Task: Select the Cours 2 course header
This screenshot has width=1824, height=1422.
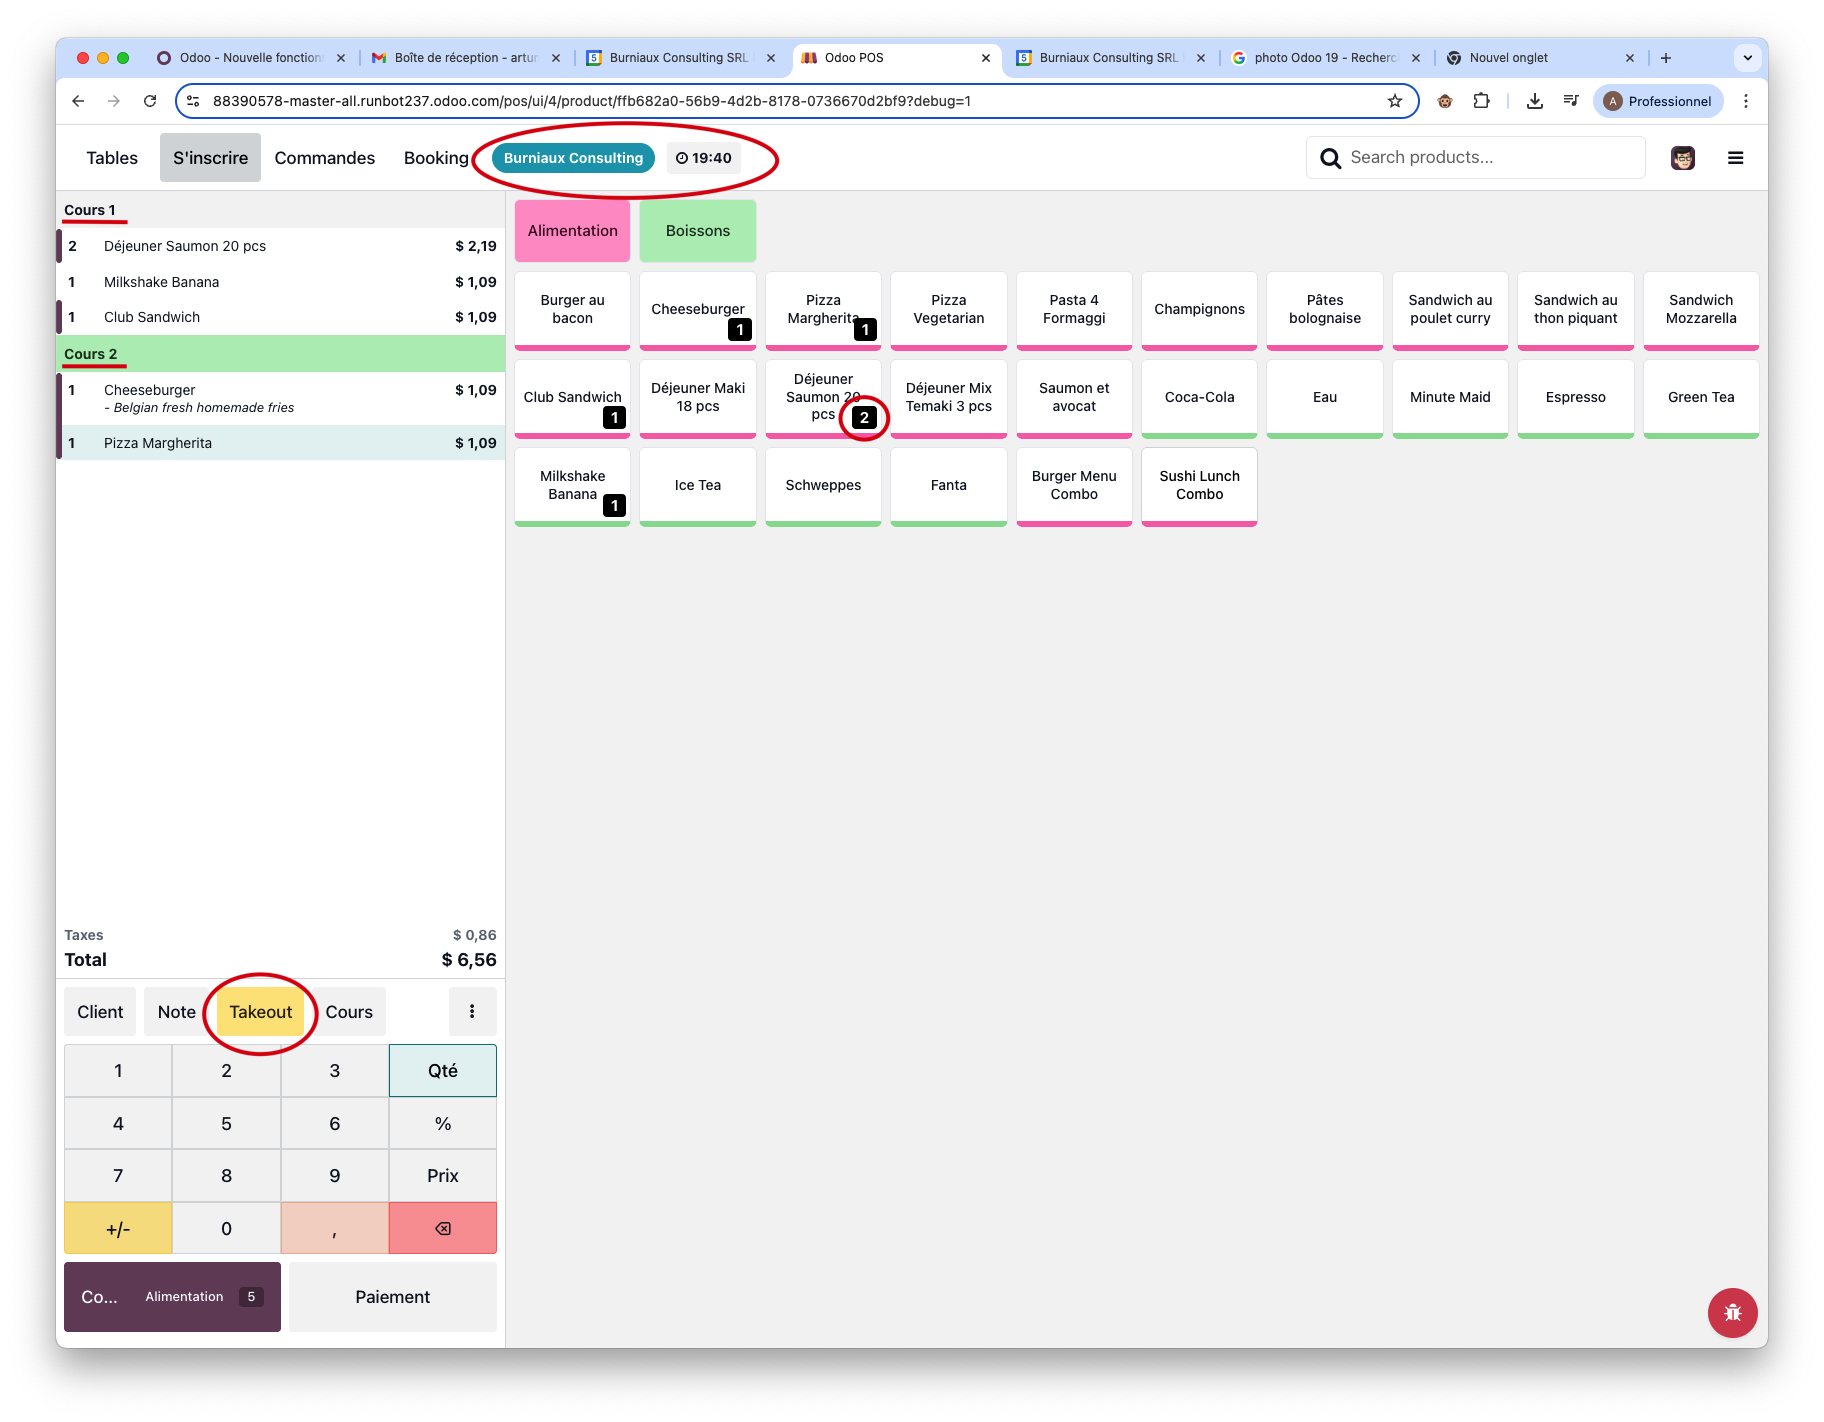Action: (280, 354)
